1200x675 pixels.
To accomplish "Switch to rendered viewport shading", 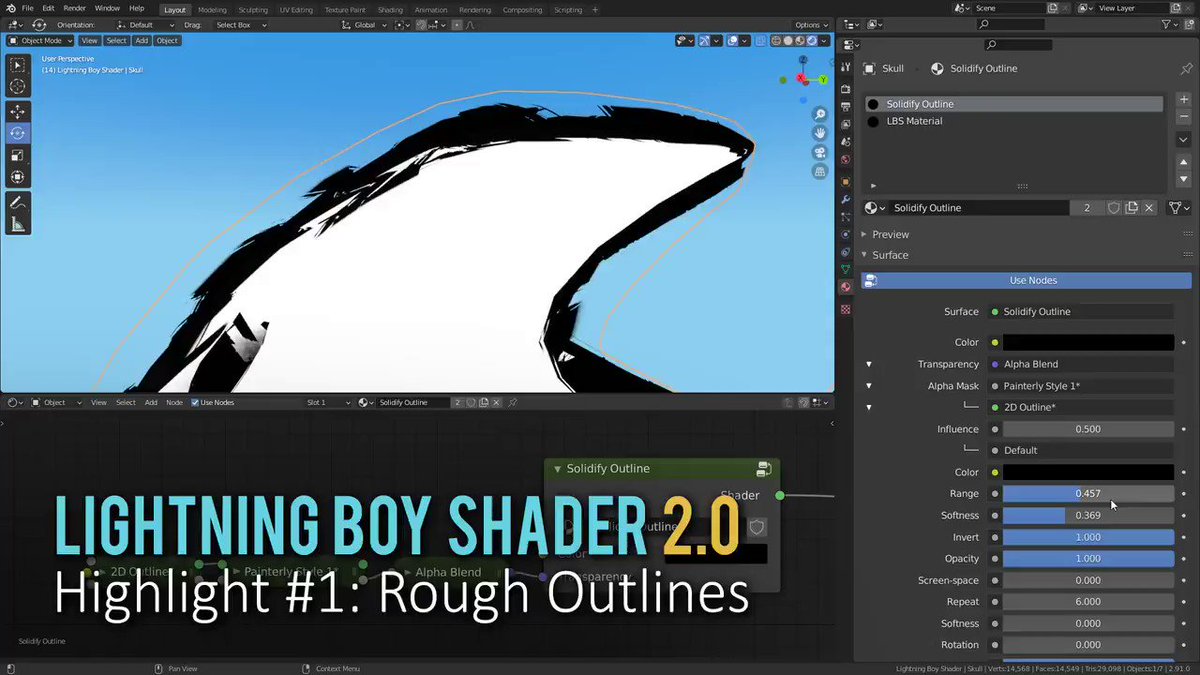I will (812, 41).
